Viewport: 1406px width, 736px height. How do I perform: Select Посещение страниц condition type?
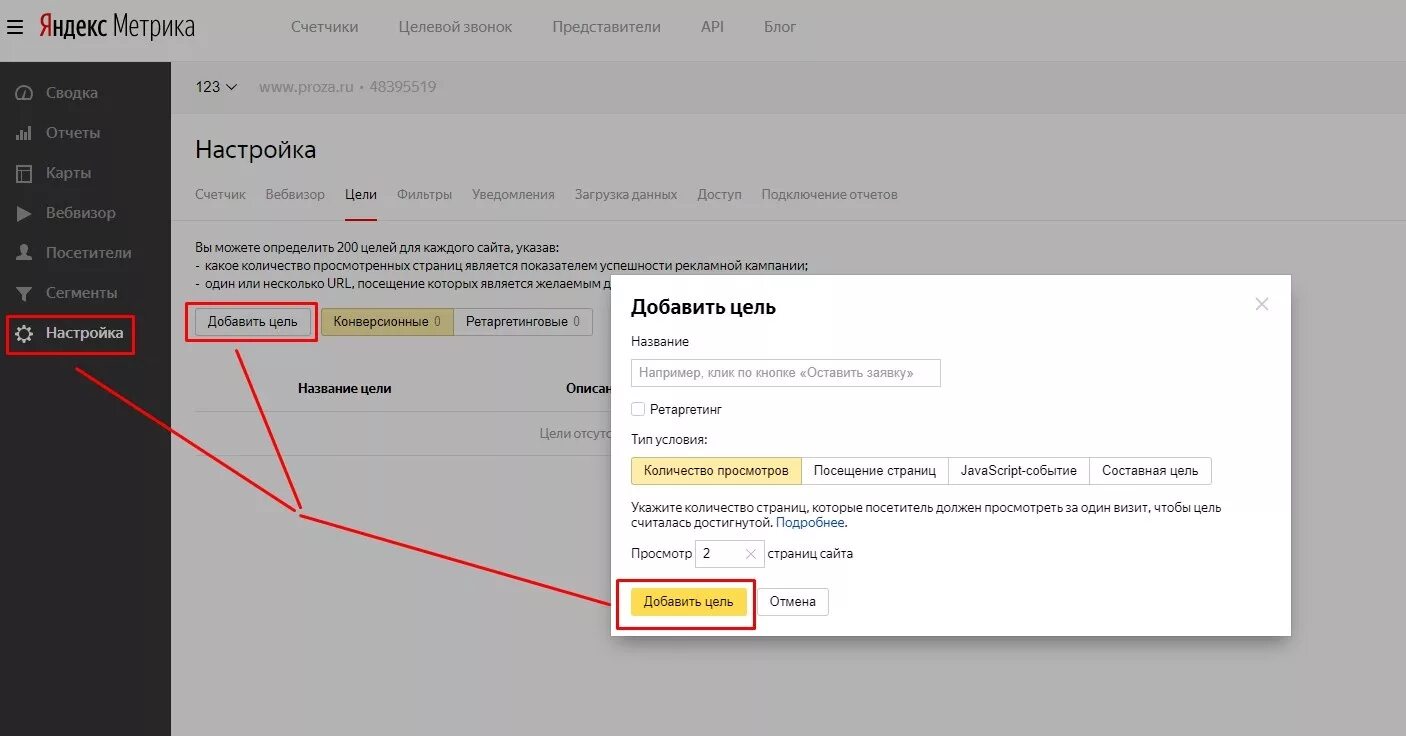pyautogui.click(x=875, y=470)
